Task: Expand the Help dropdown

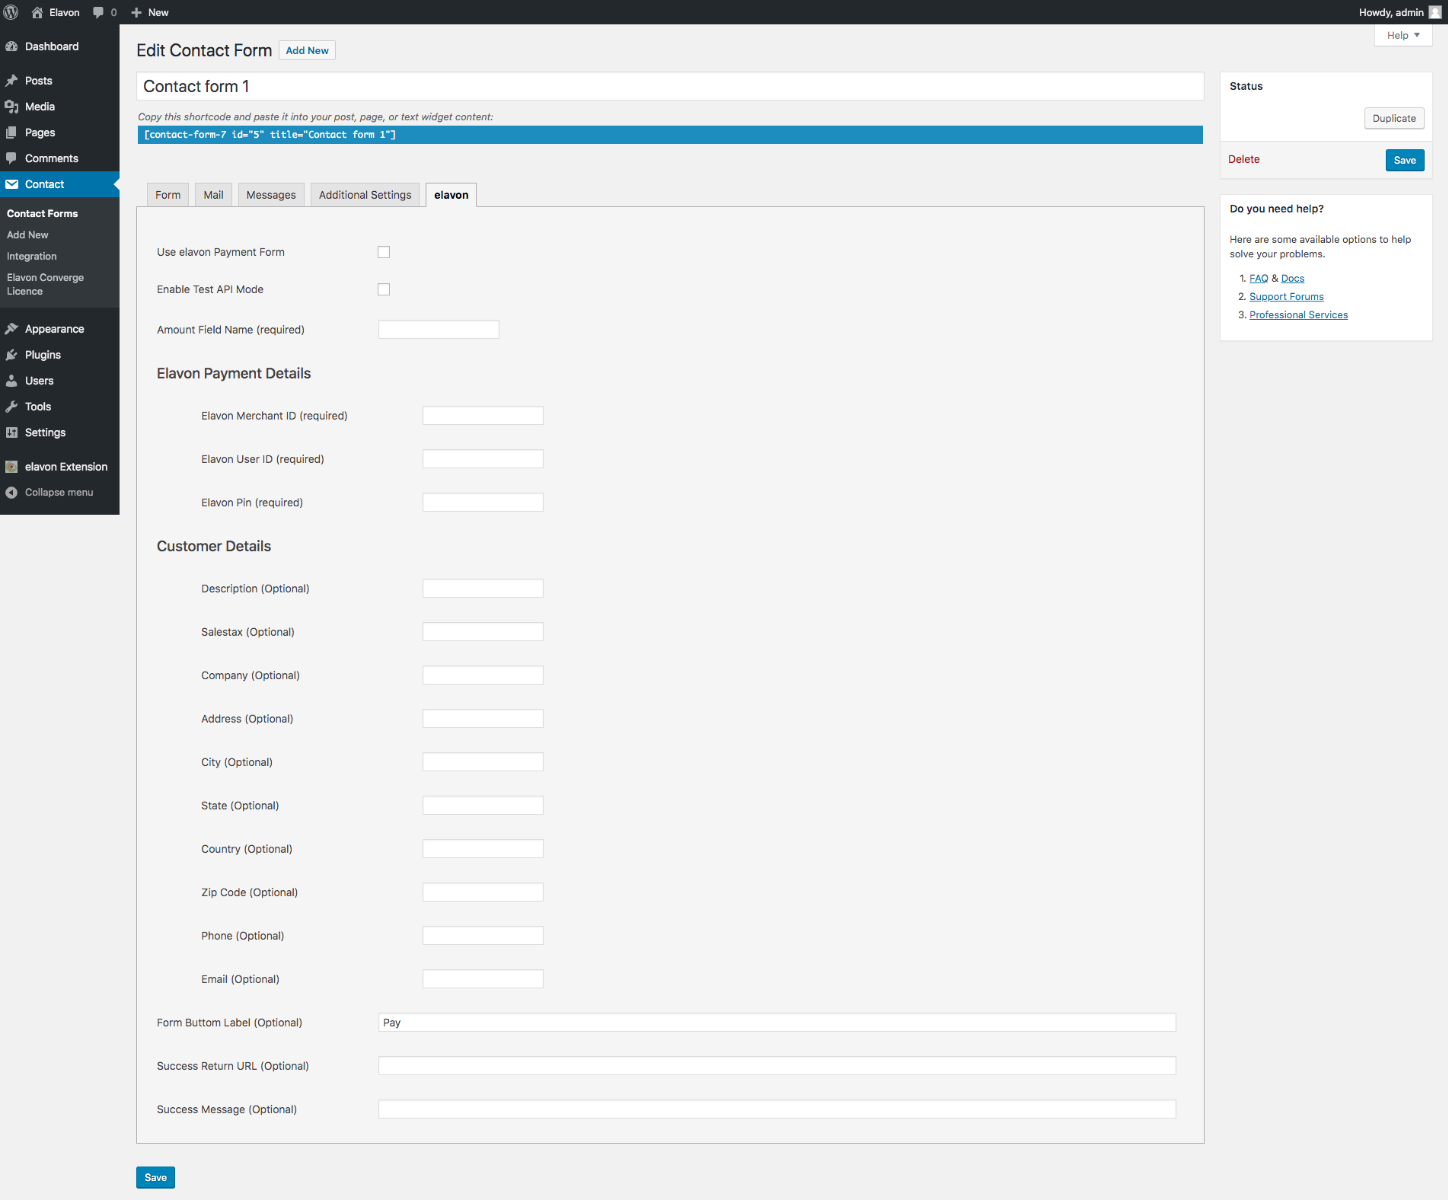Action: click(1403, 35)
